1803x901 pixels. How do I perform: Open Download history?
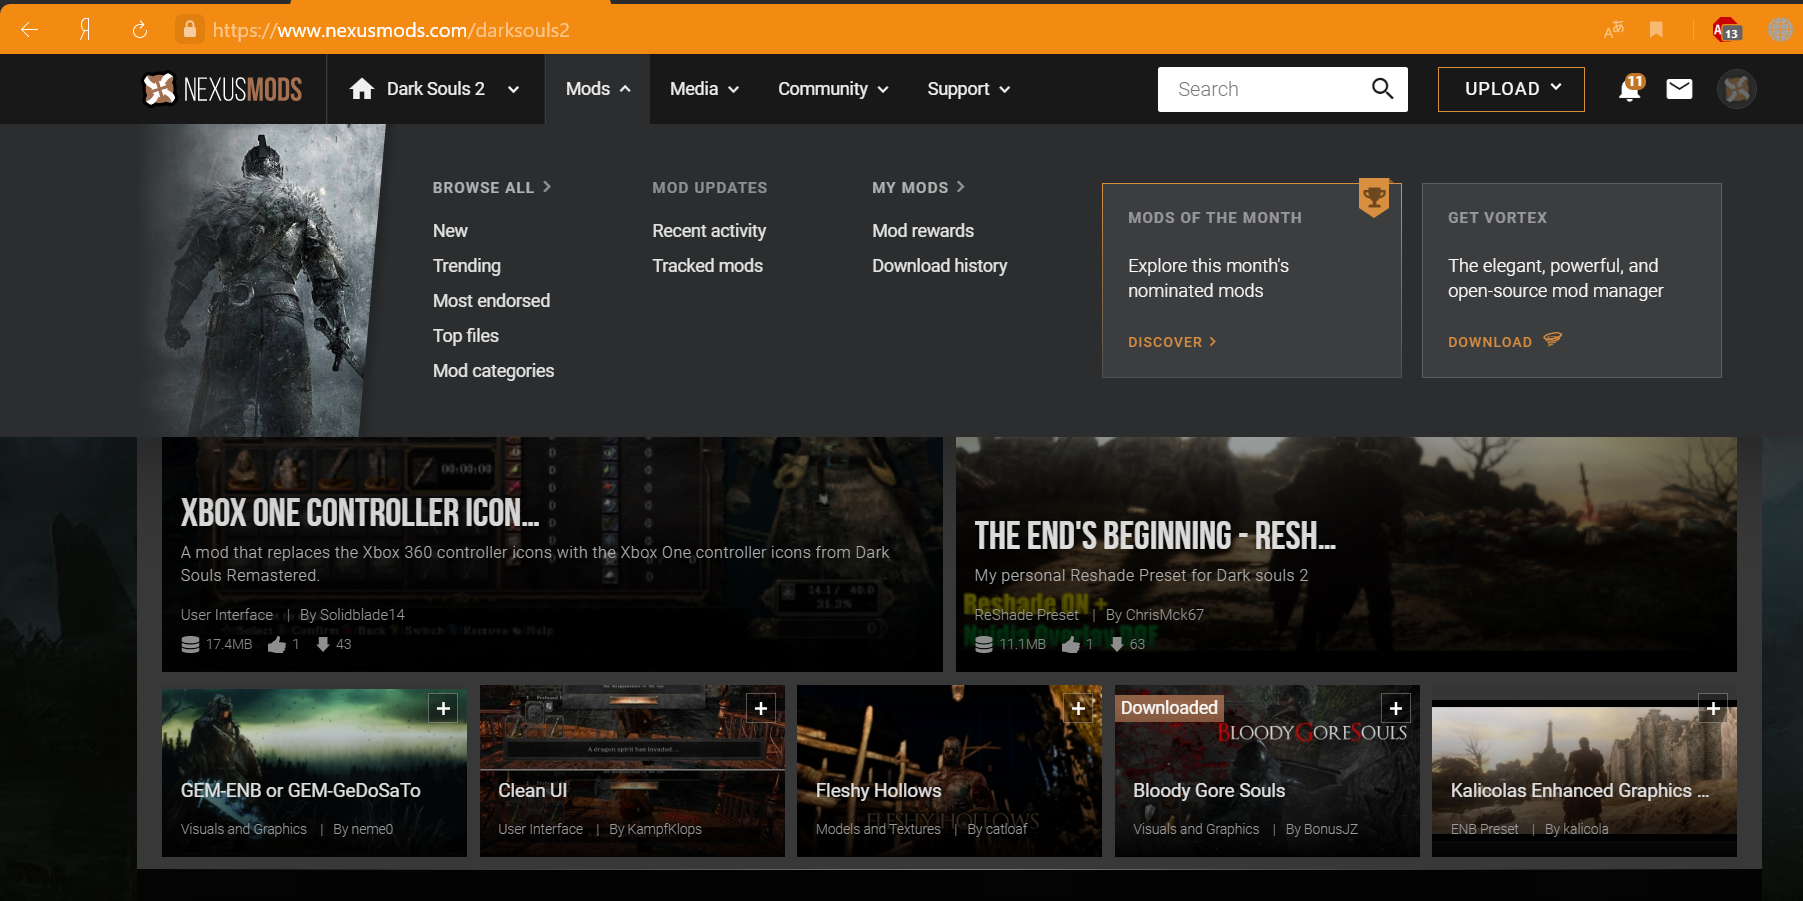coord(939,266)
